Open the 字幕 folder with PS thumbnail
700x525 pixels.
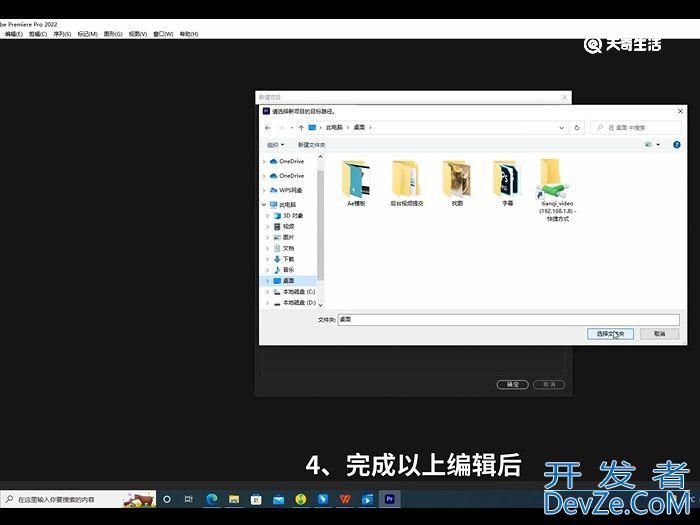507,183
